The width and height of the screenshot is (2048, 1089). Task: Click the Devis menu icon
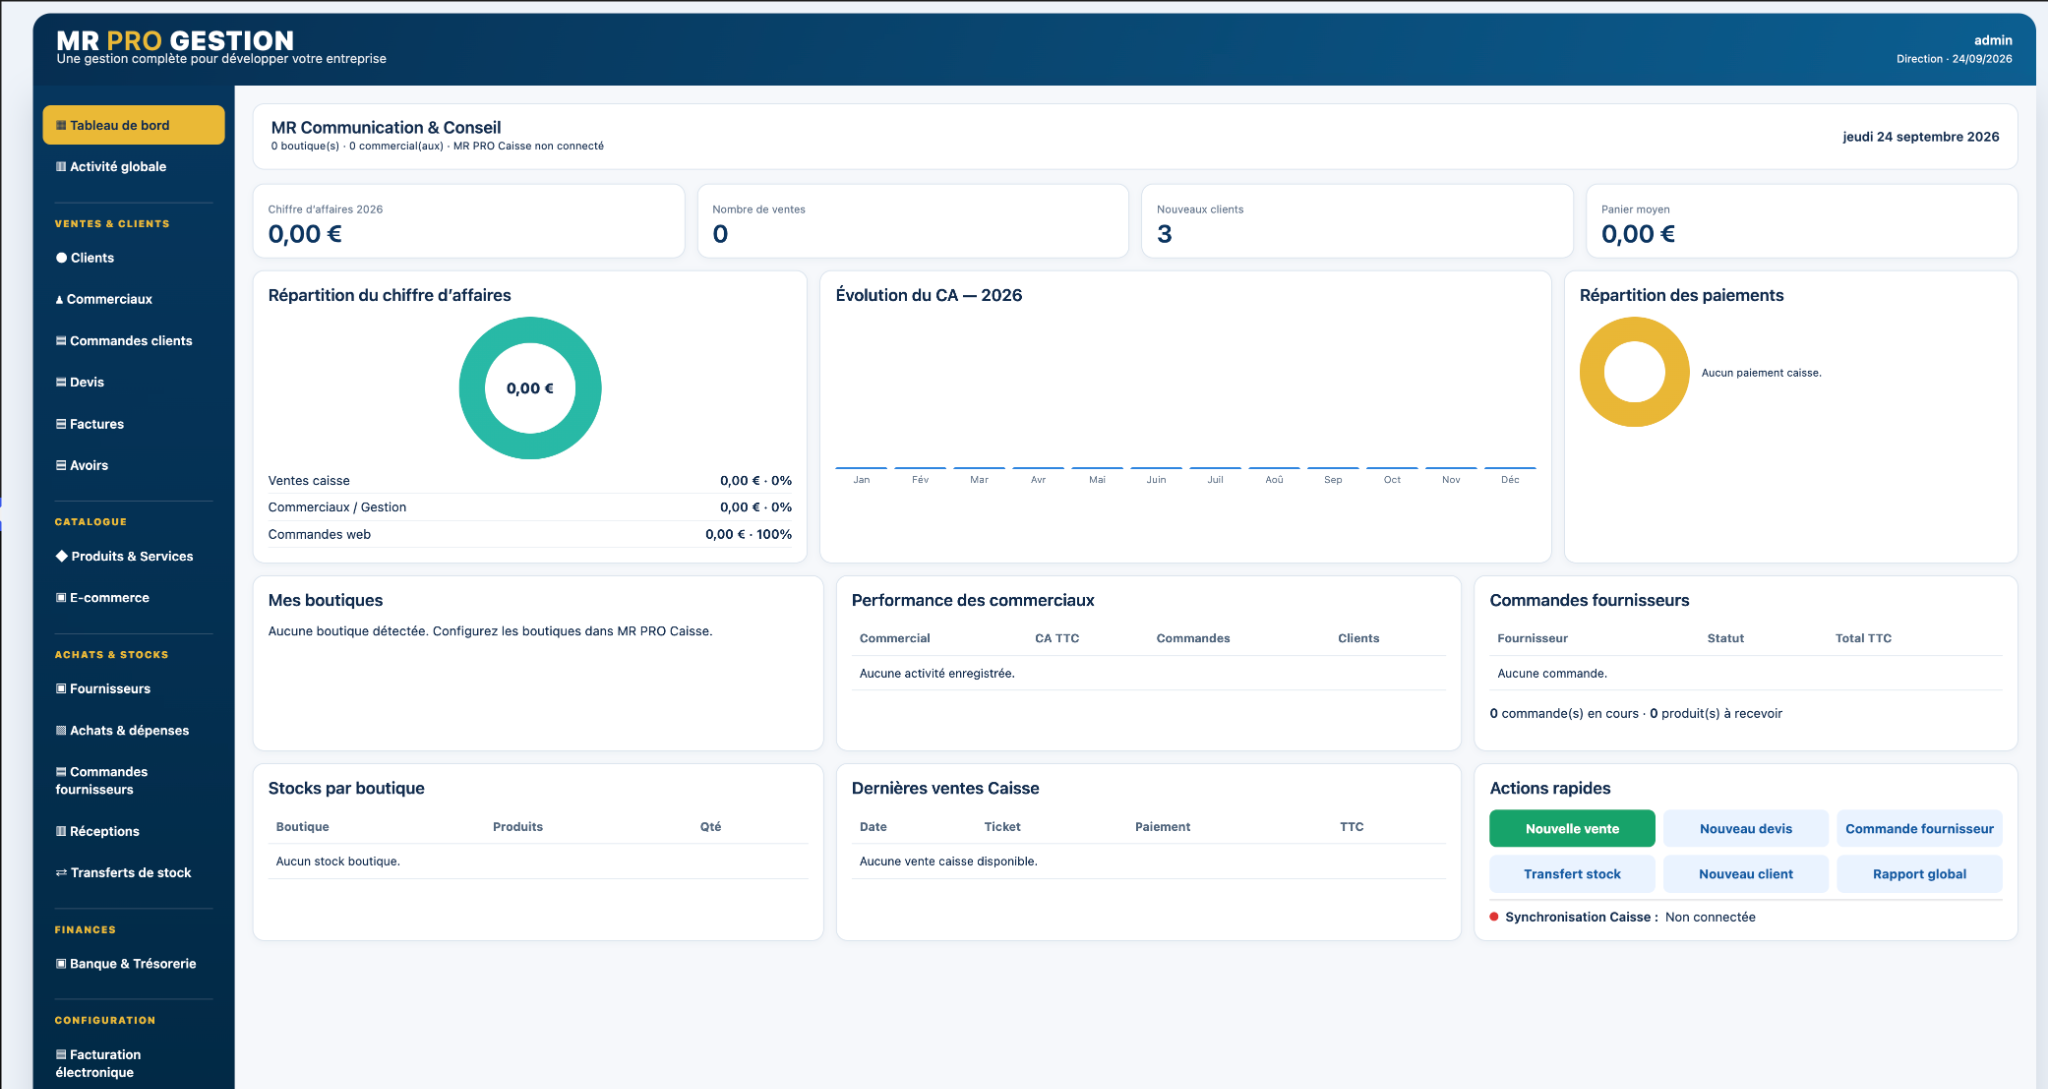pyautogui.click(x=61, y=382)
